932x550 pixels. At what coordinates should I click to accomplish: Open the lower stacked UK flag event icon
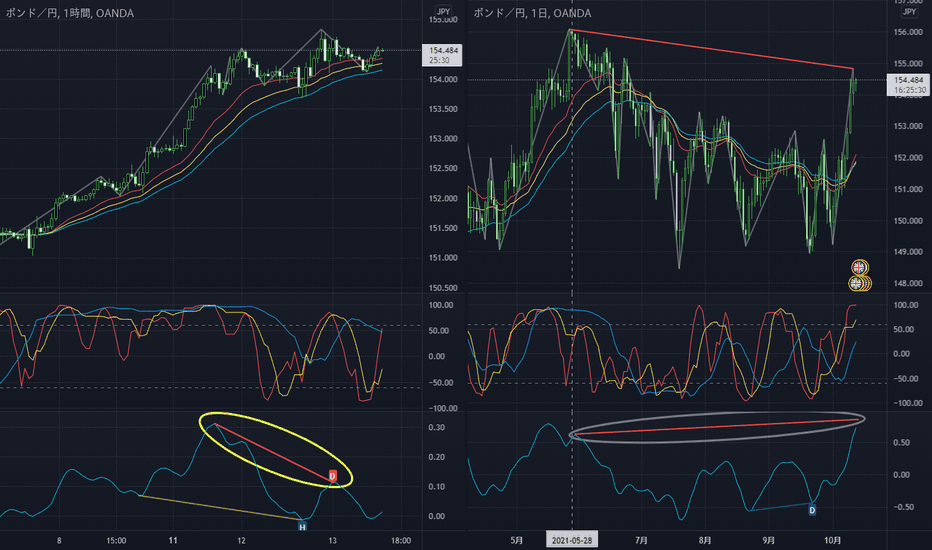point(859,284)
